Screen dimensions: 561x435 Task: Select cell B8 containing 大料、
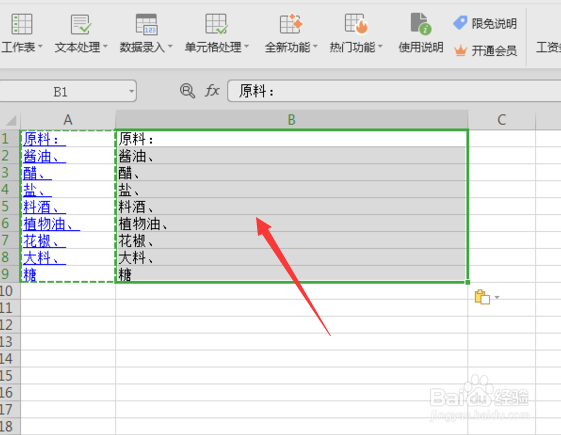(x=292, y=257)
